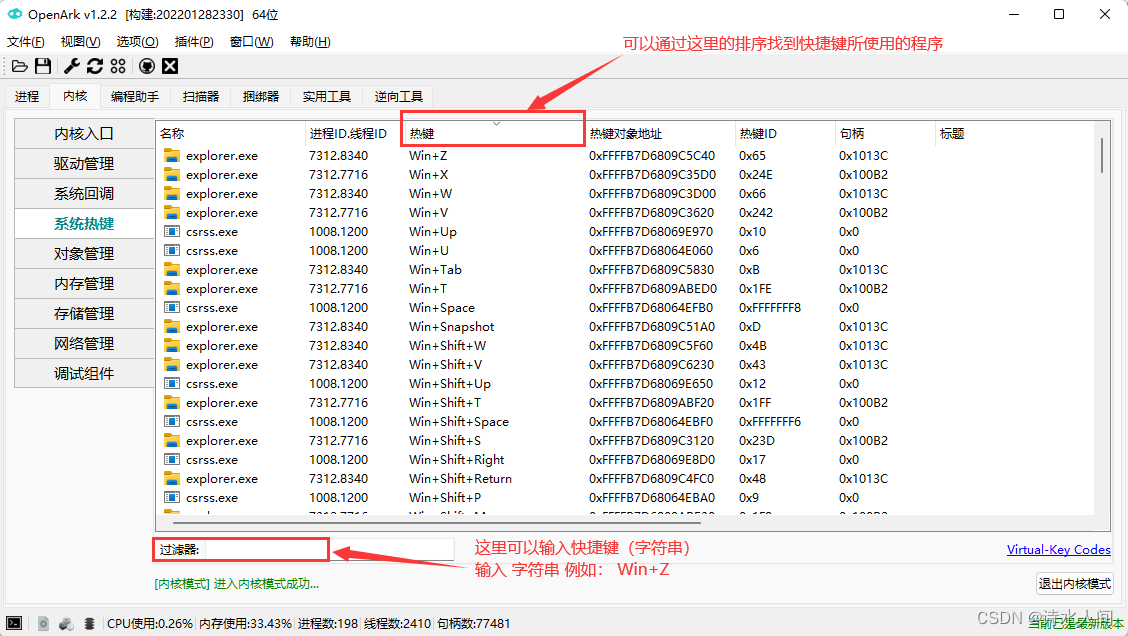The image size is (1128, 636).
Task: Click the 过滤器 filter input field
Action: click(x=270, y=549)
